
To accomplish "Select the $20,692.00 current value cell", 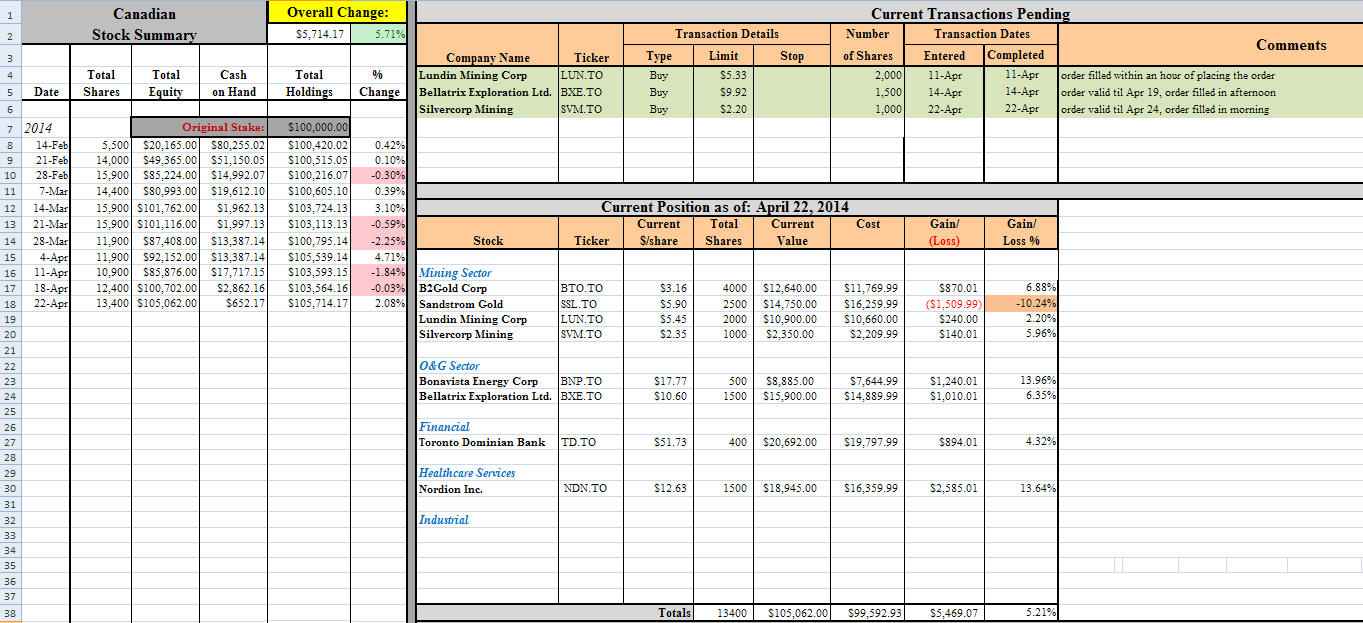I will (791, 442).
